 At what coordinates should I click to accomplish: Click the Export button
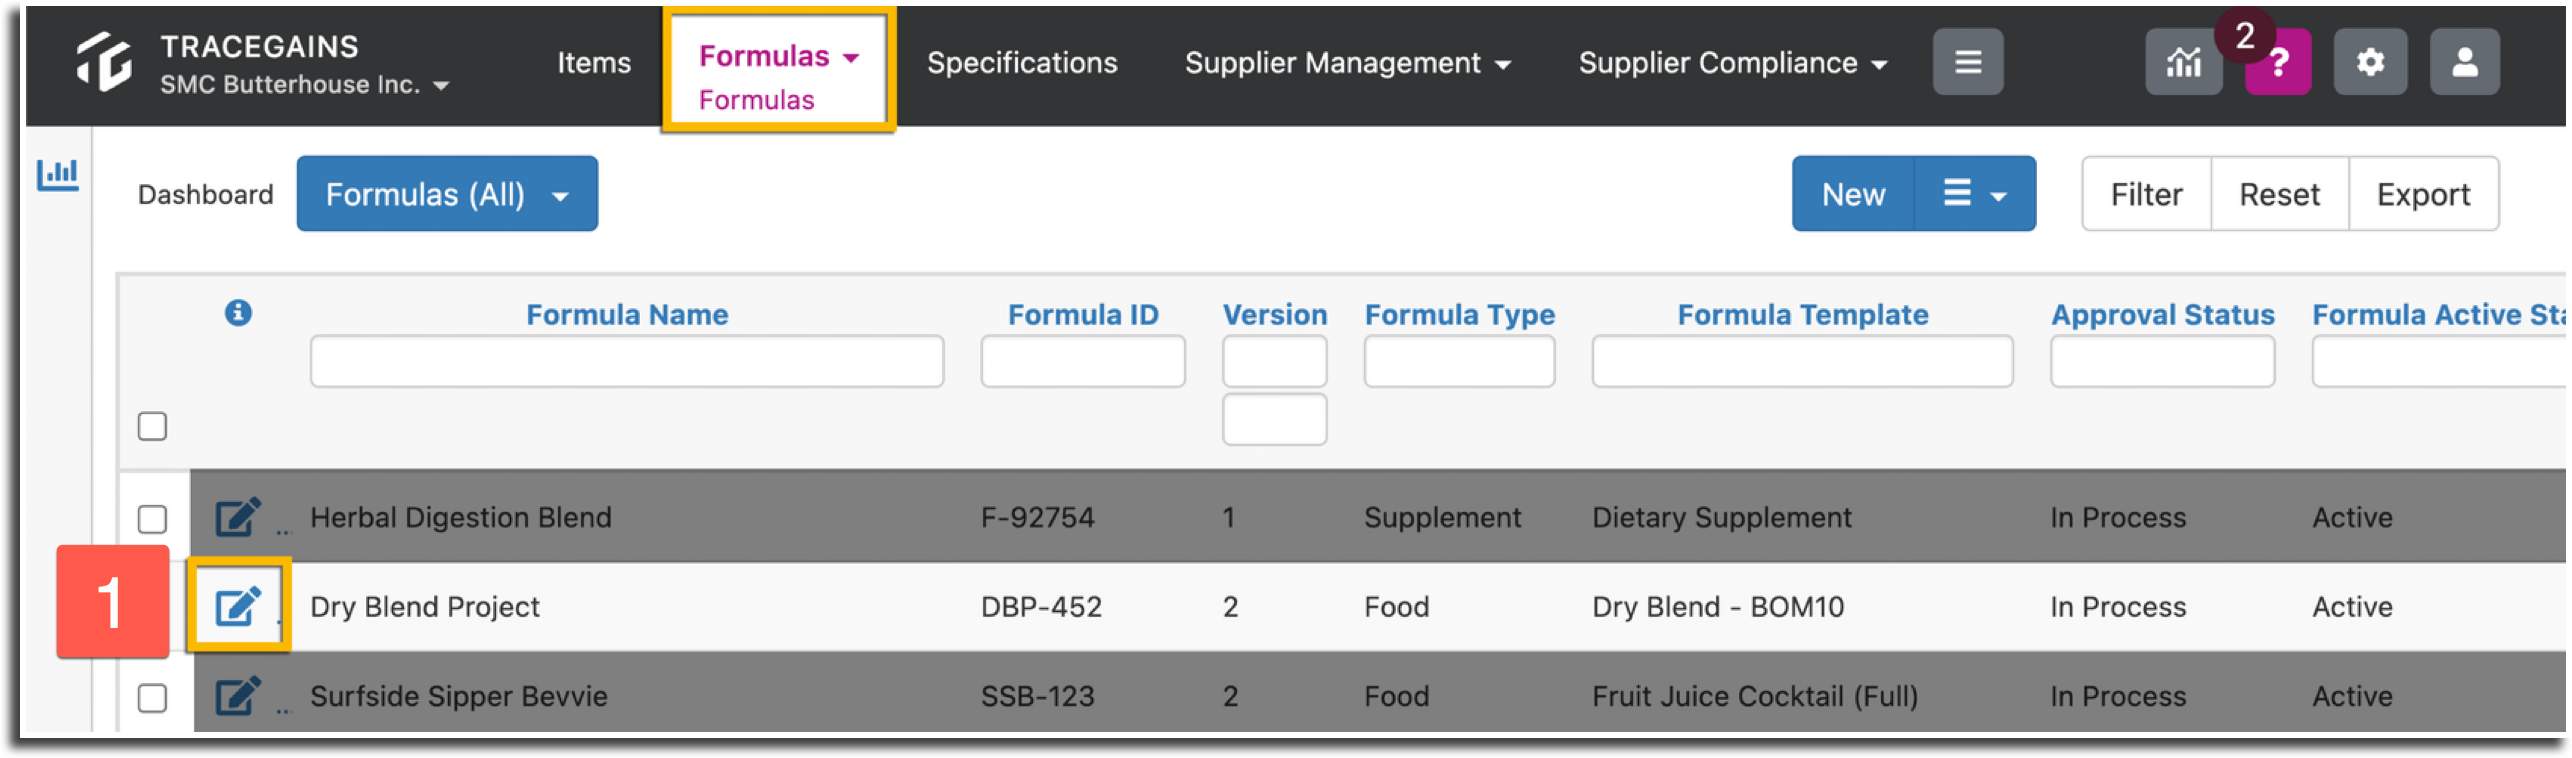point(2422,194)
